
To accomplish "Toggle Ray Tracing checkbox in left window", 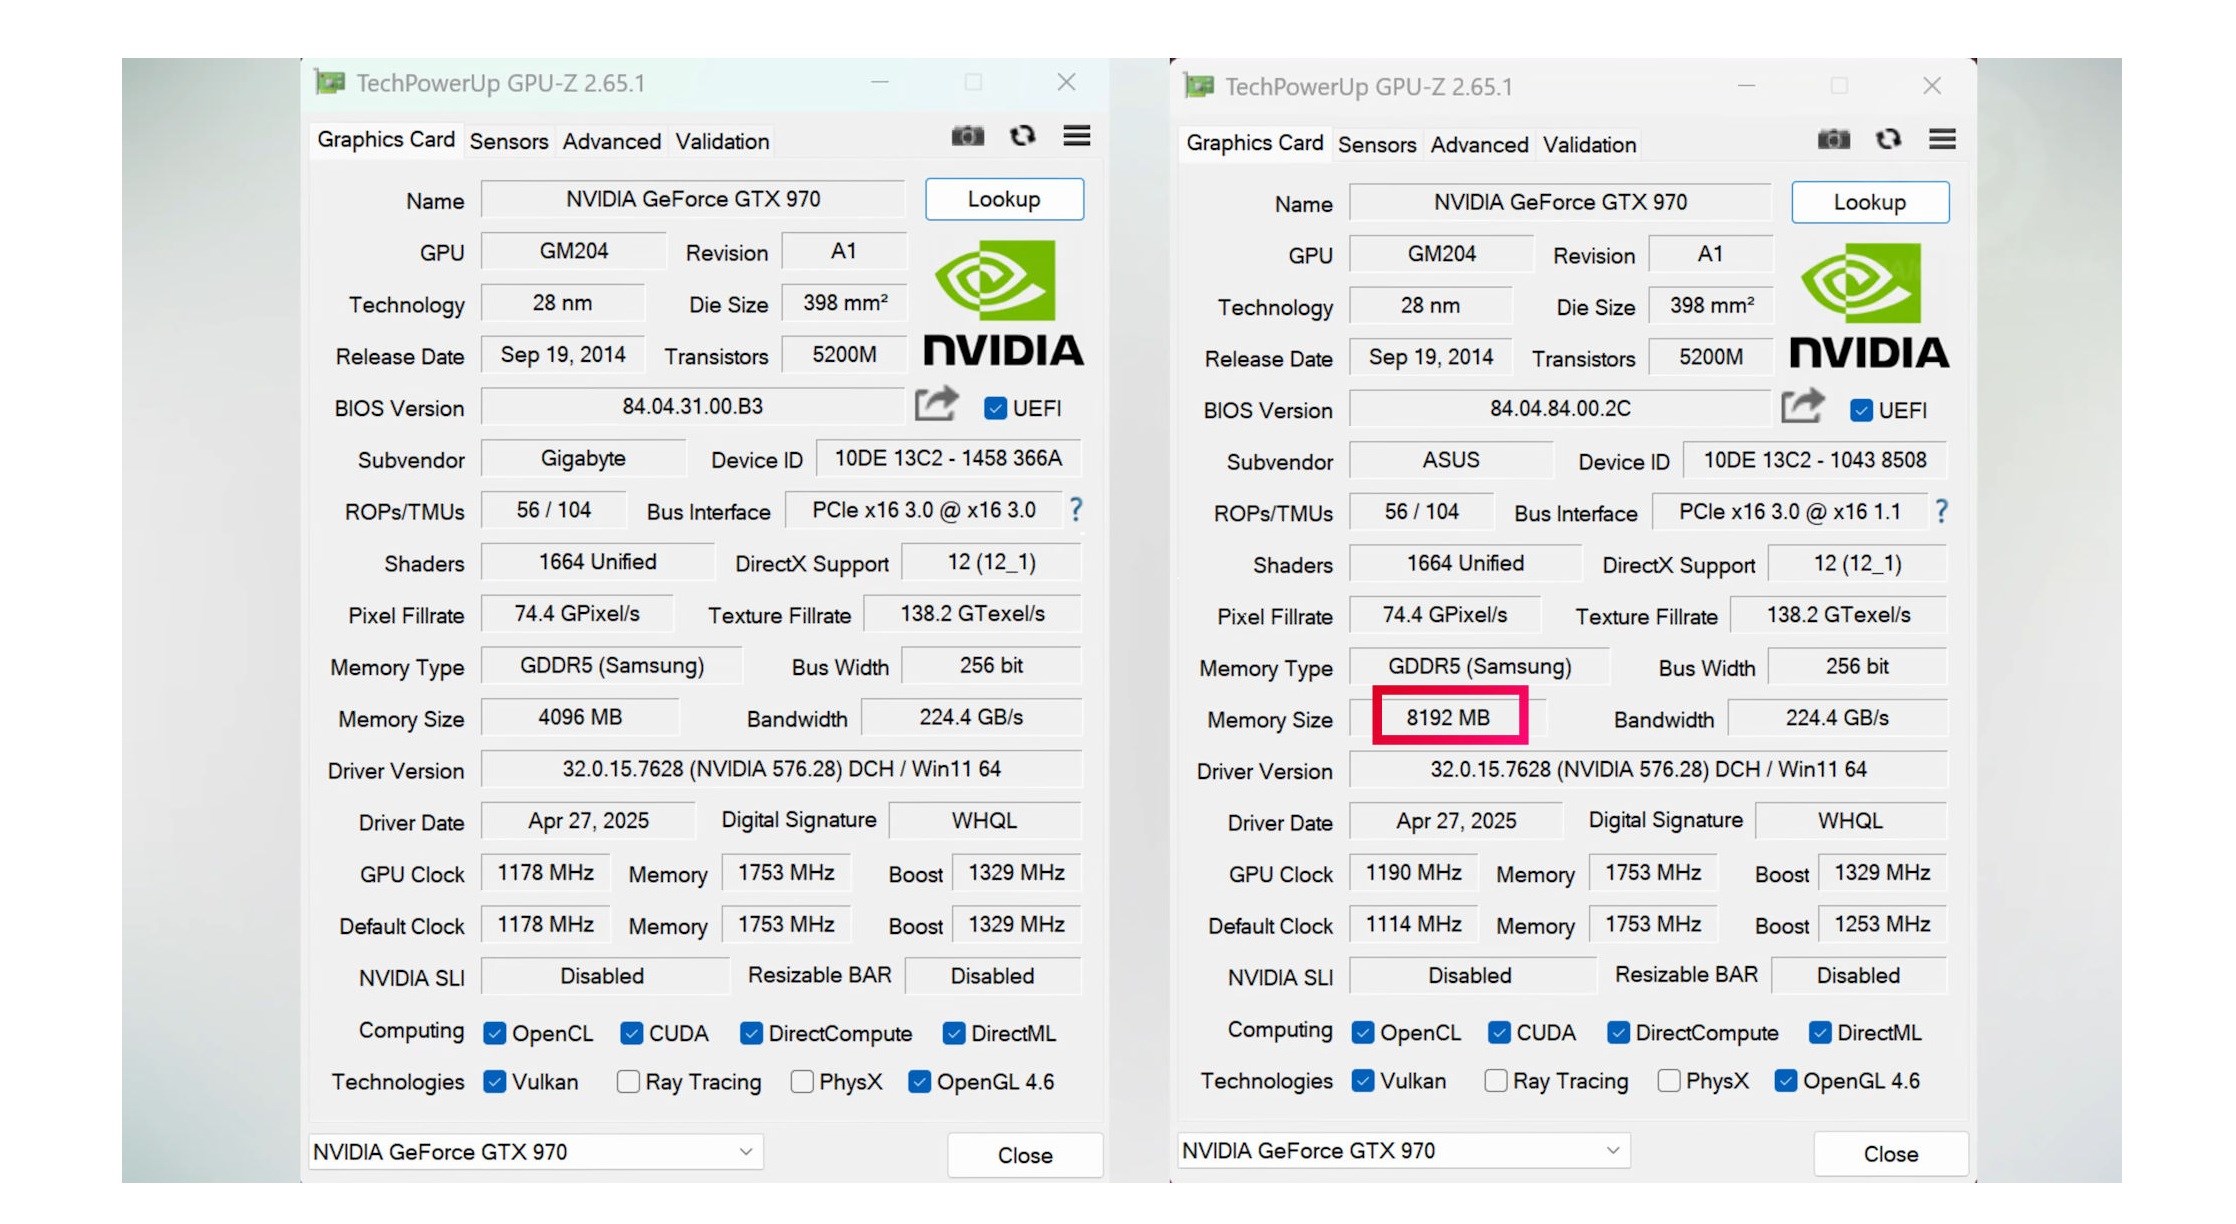I will [628, 1081].
